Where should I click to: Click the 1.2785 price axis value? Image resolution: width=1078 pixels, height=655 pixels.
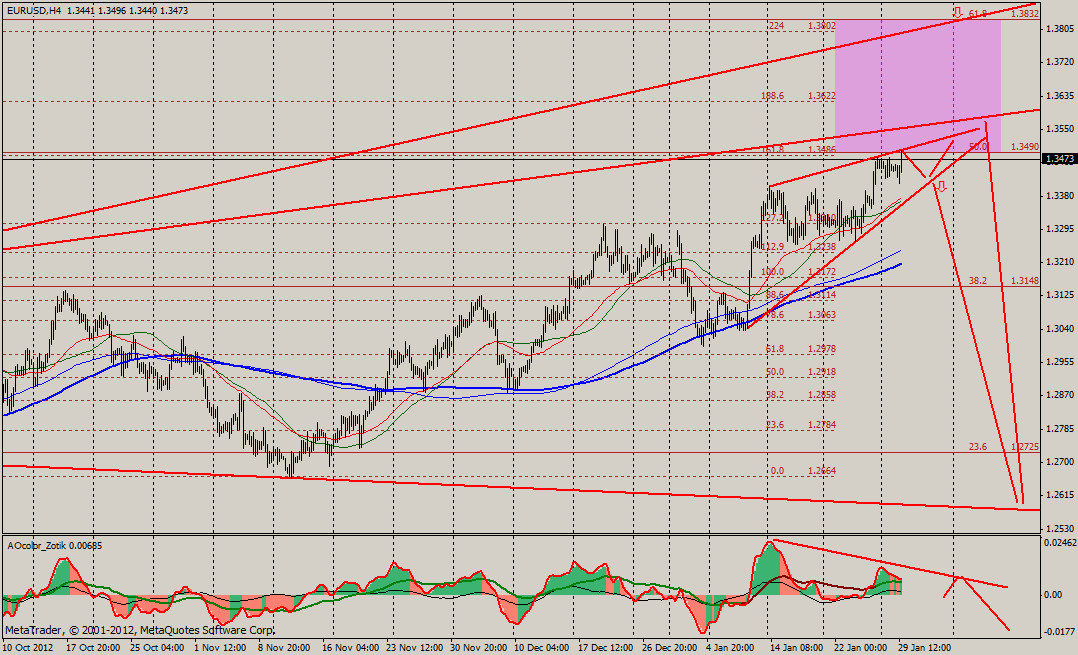(x=1059, y=429)
